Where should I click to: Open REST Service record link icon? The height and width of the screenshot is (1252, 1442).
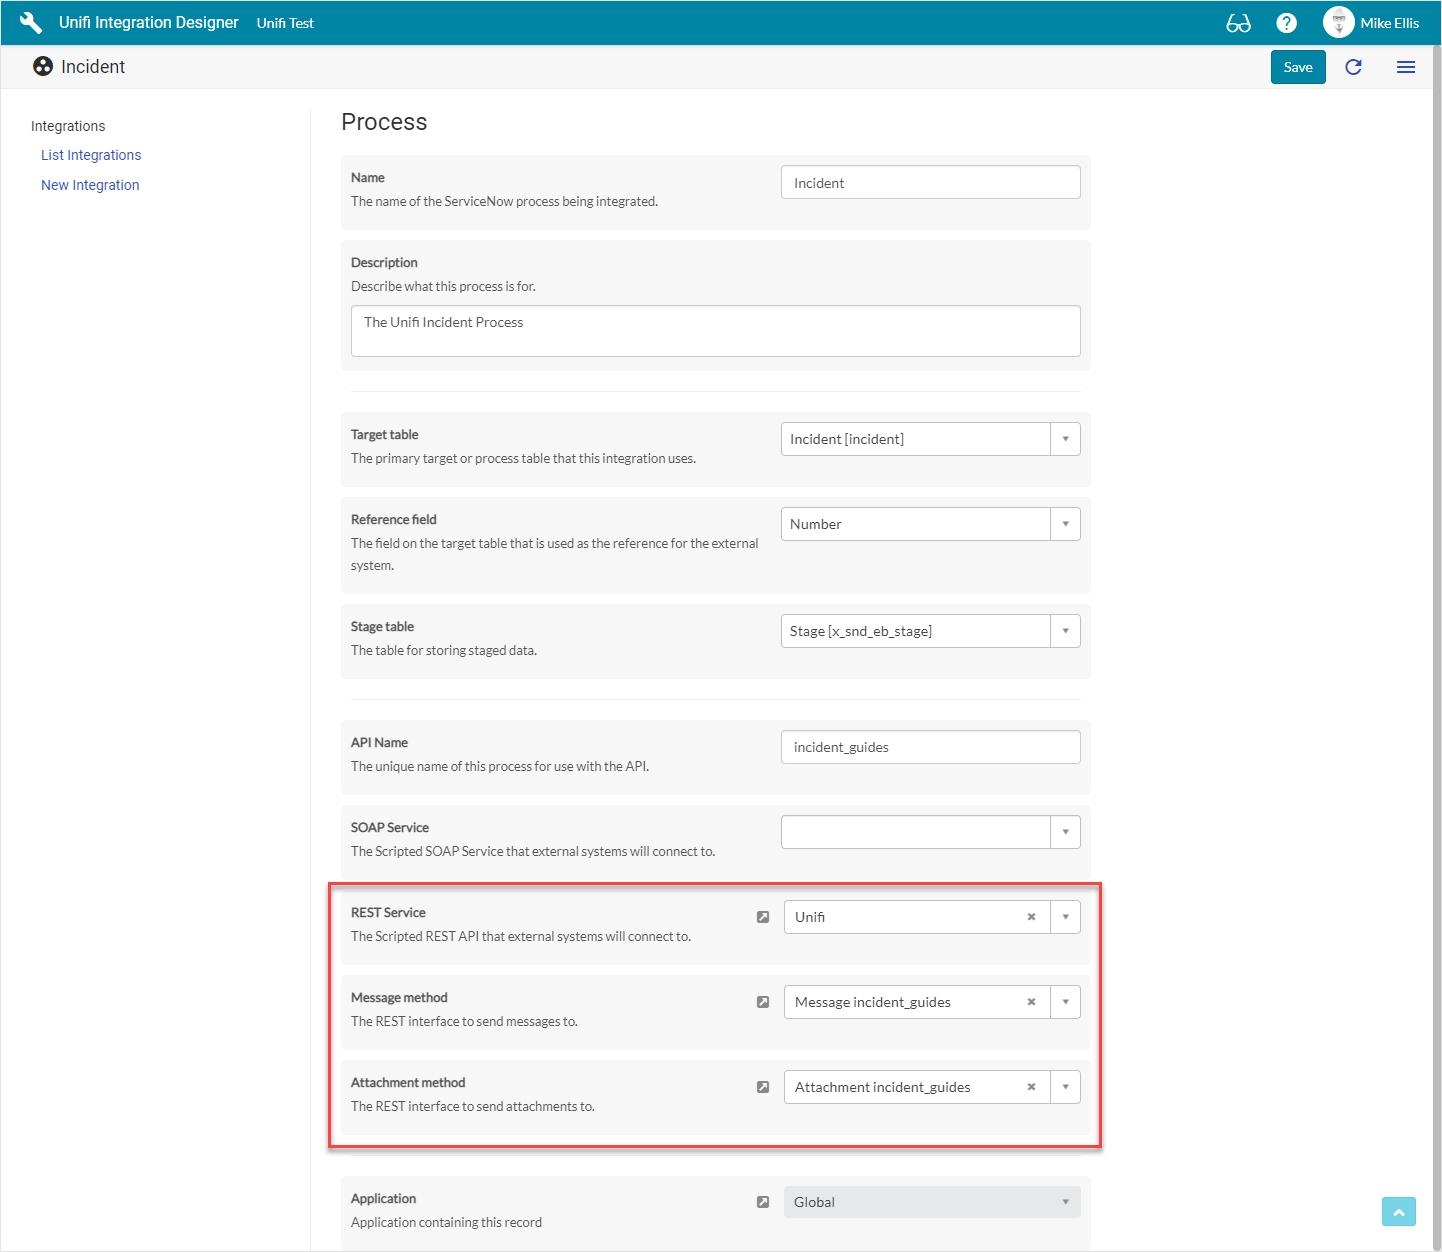coord(763,917)
